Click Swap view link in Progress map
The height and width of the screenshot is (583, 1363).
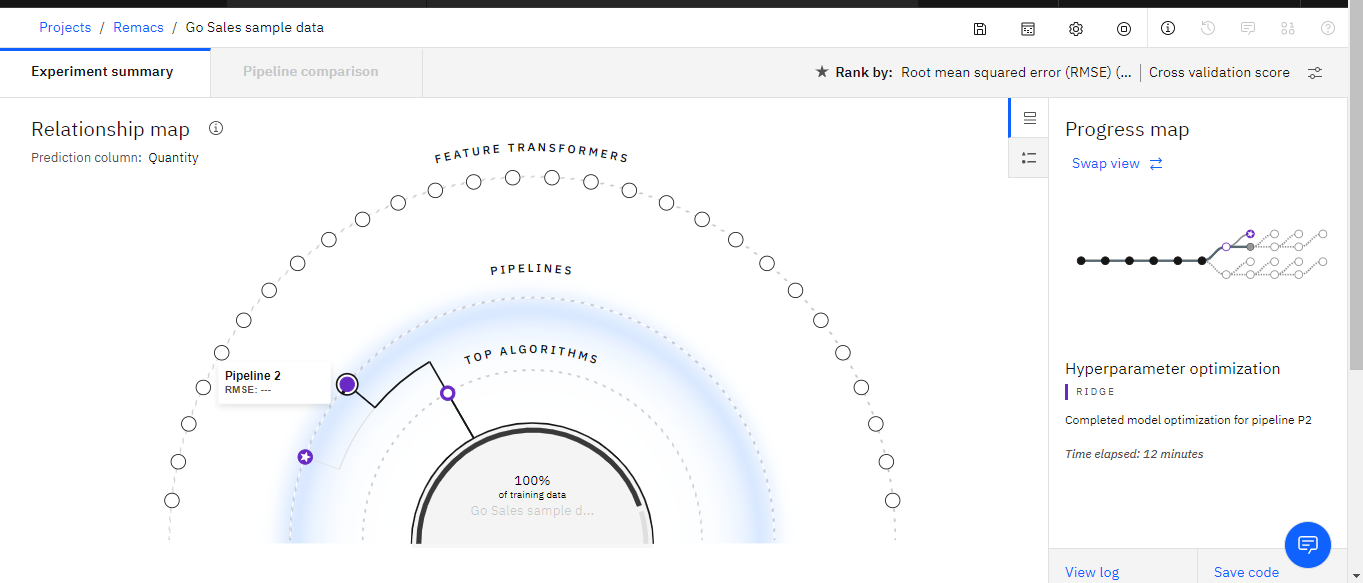1106,163
